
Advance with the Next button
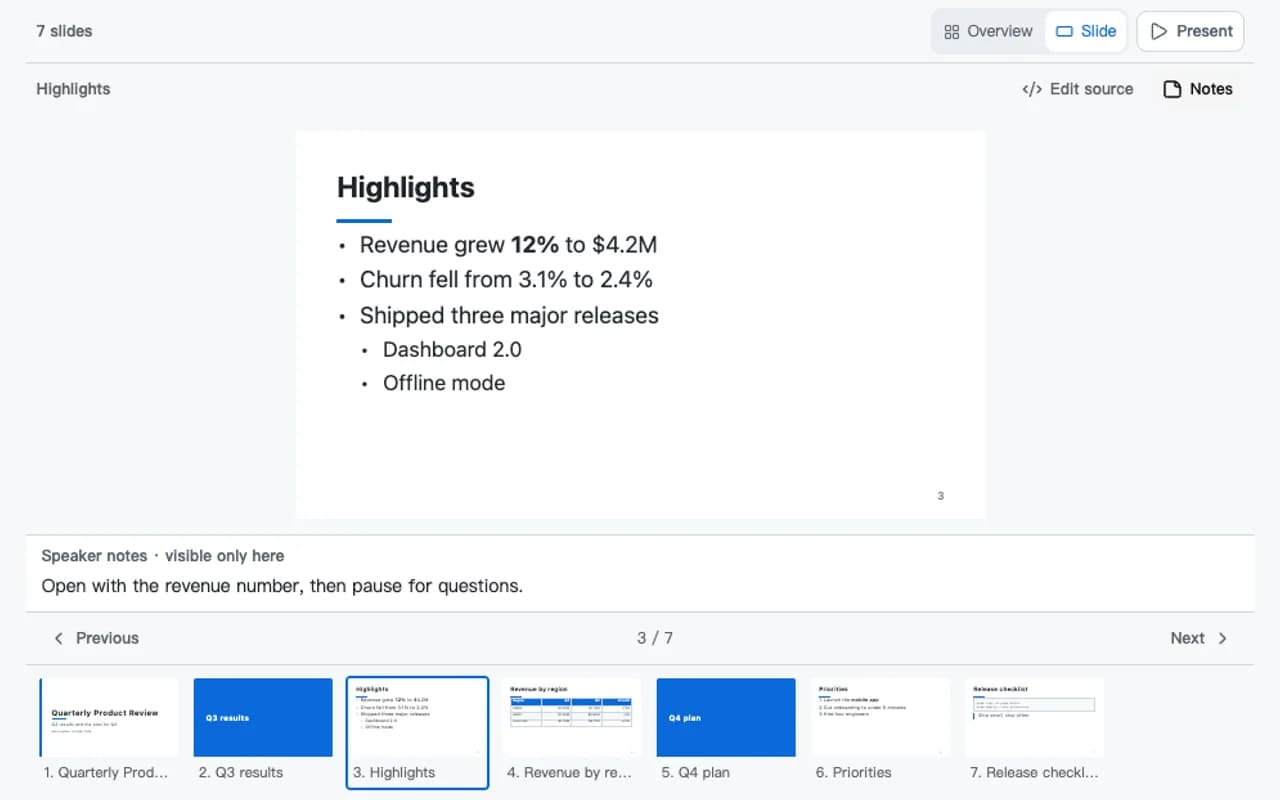[x=1199, y=638]
